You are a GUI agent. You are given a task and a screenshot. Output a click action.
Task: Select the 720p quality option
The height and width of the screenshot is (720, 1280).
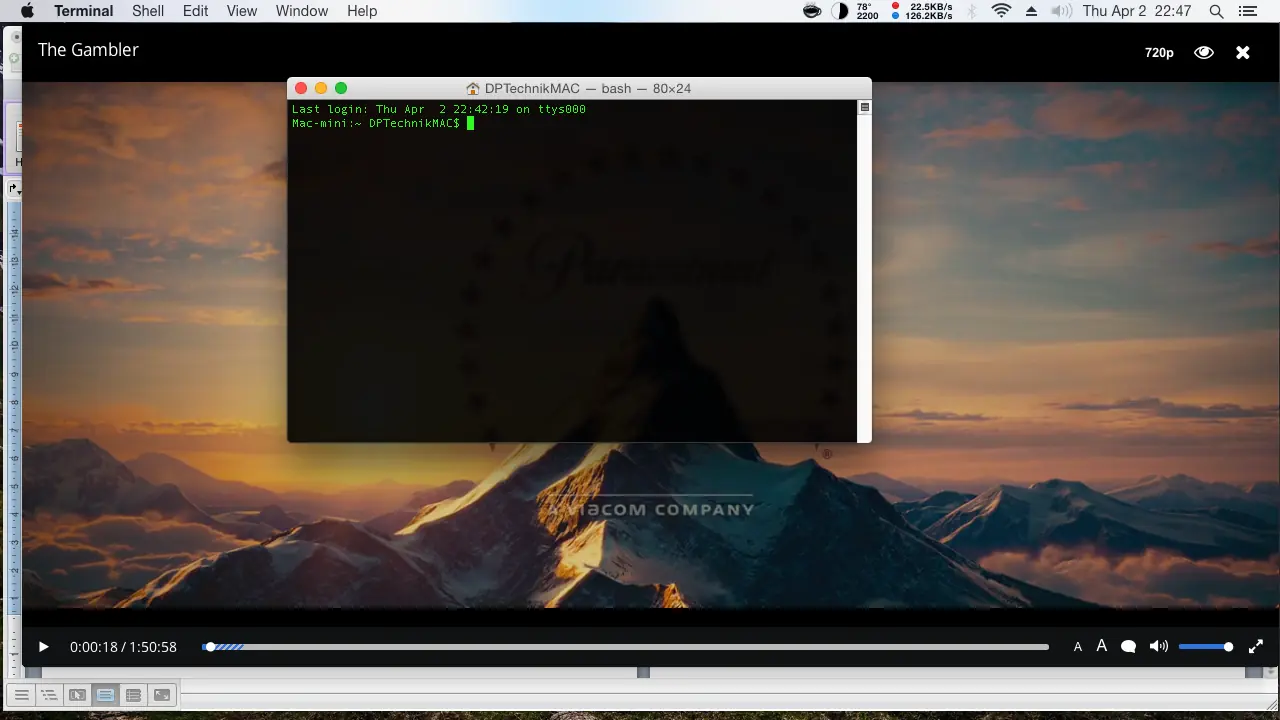pos(1159,52)
